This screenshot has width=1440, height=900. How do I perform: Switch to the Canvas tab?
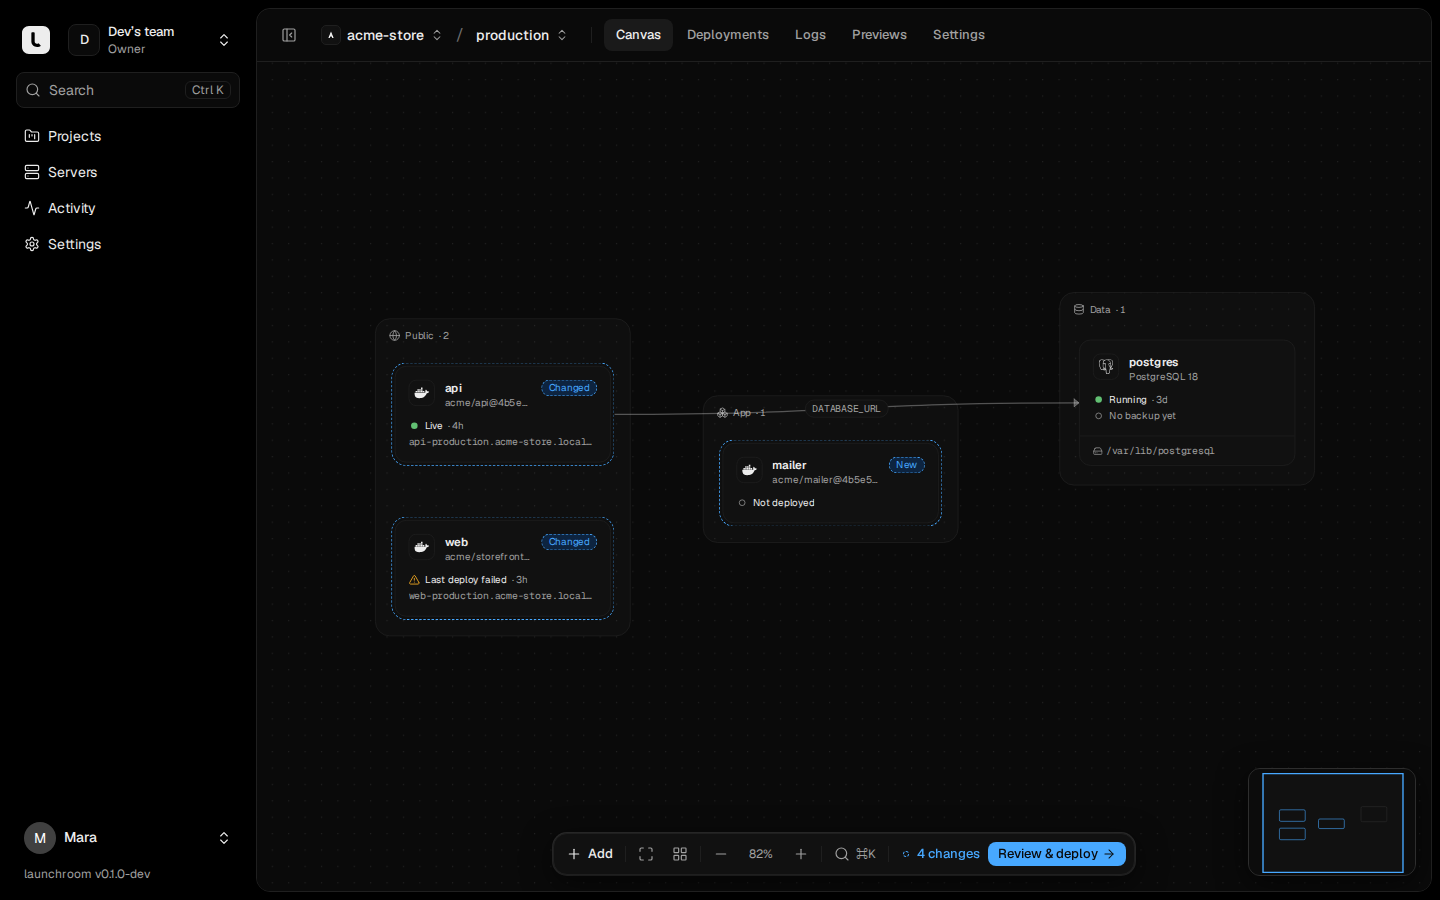coord(638,35)
